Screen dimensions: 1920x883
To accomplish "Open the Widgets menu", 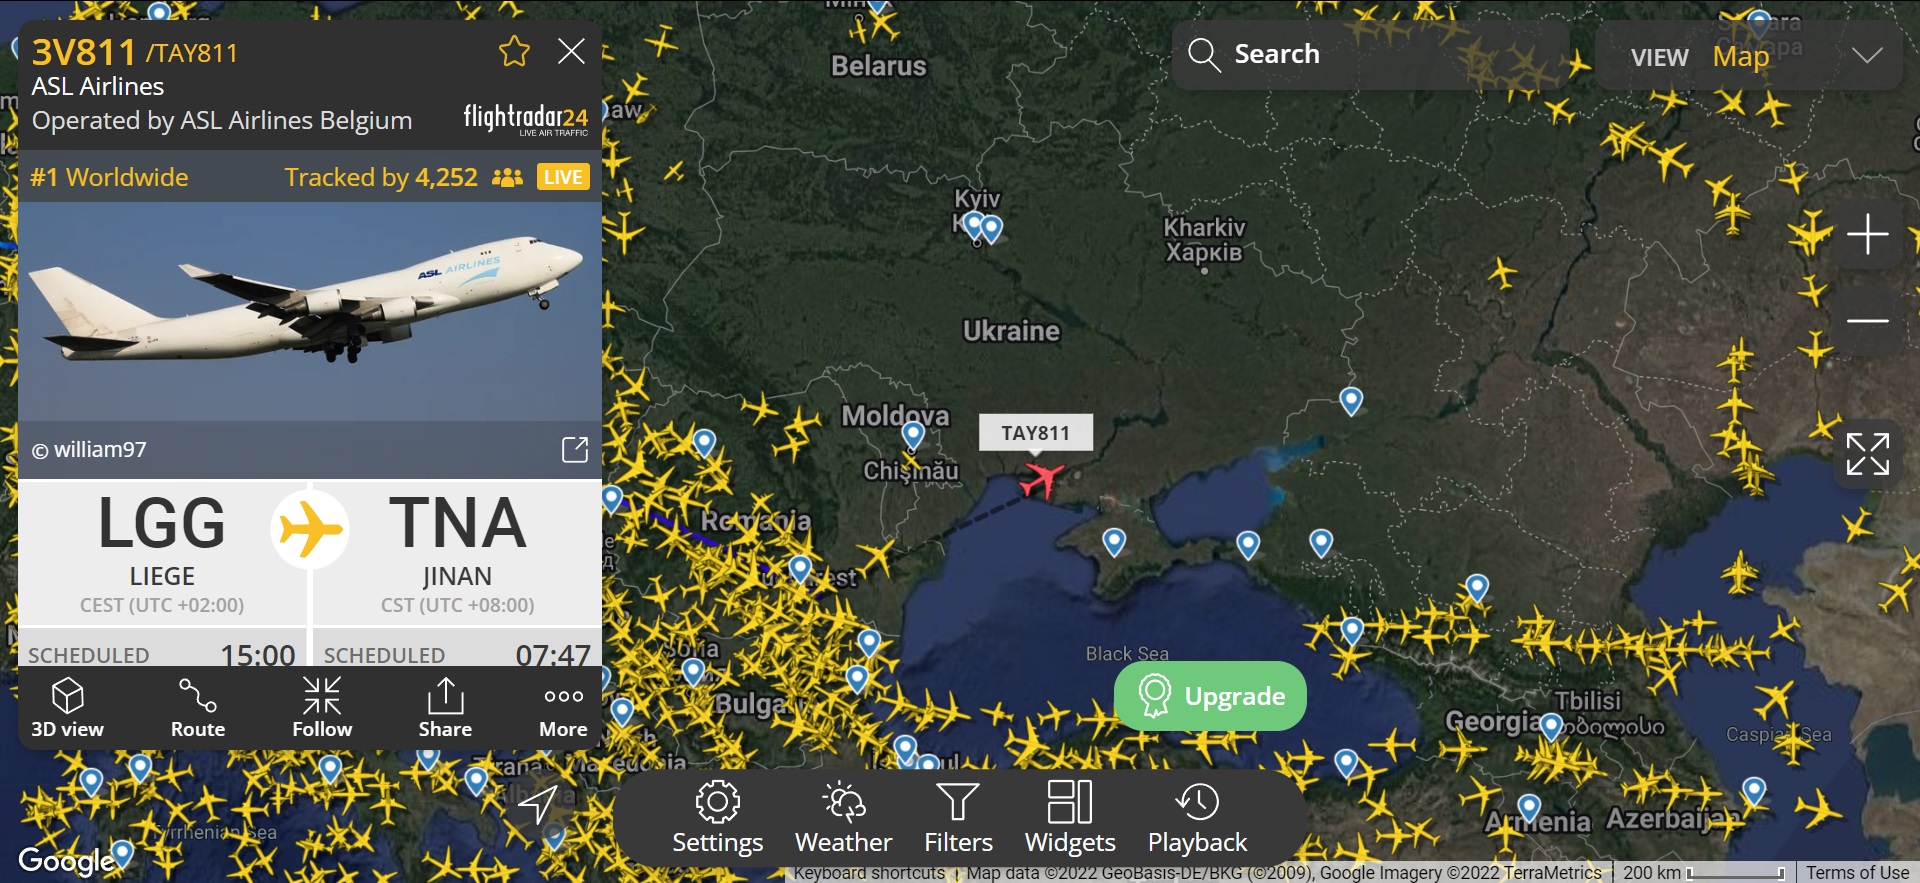I will click(x=1070, y=818).
